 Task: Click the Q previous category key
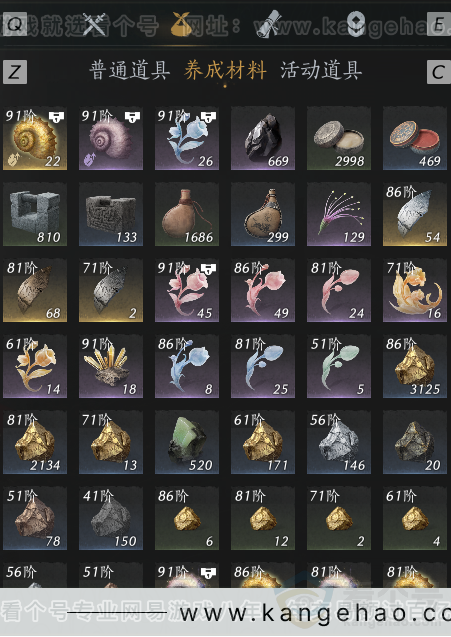[x=15, y=24]
